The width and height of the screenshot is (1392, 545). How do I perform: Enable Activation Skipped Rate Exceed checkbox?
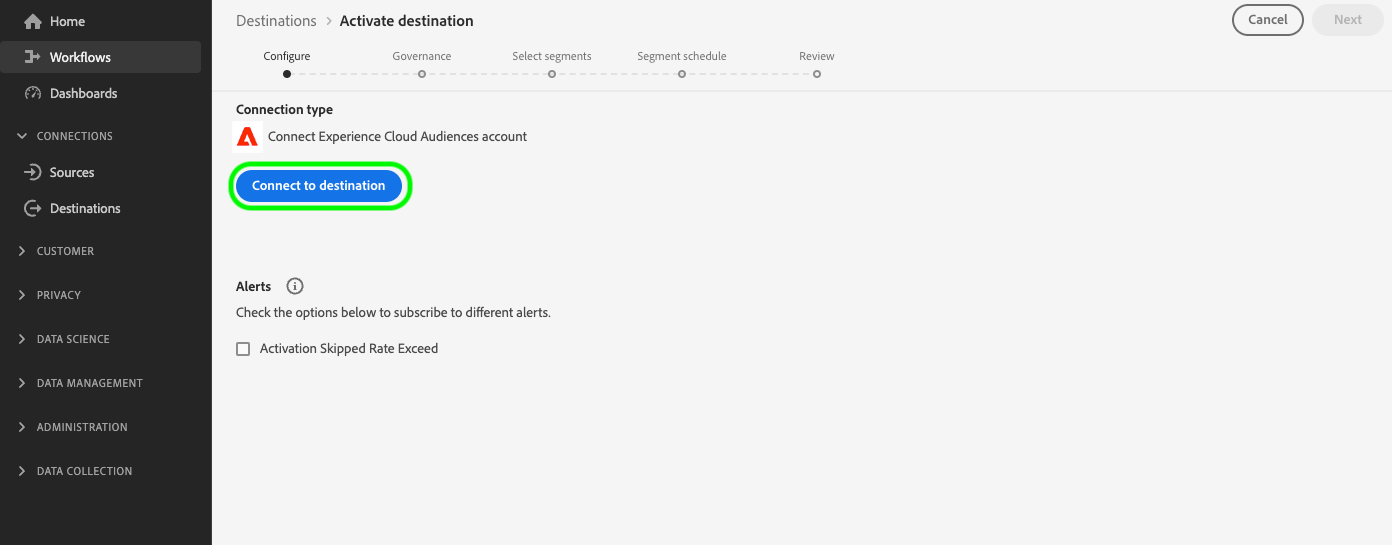click(x=243, y=349)
